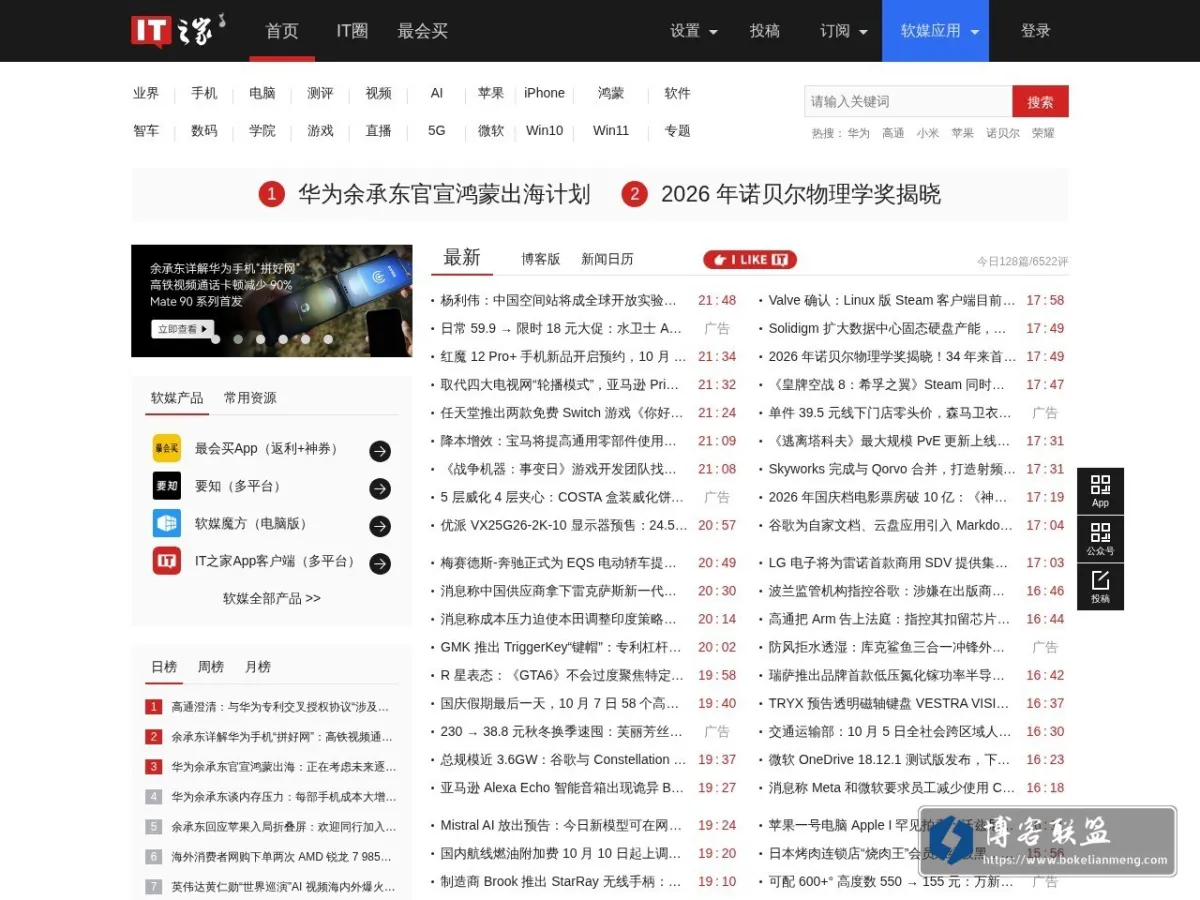Expand the 订阅 dropdown

(844, 31)
